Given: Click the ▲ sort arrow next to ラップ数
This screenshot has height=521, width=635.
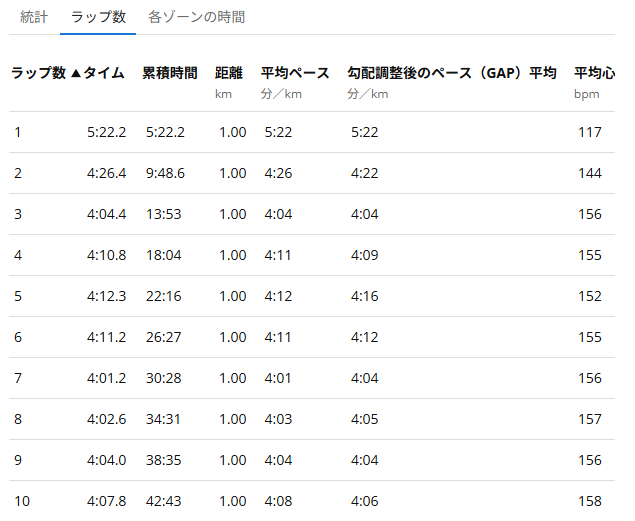Looking at the screenshot, I should click(x=75, y=74).
